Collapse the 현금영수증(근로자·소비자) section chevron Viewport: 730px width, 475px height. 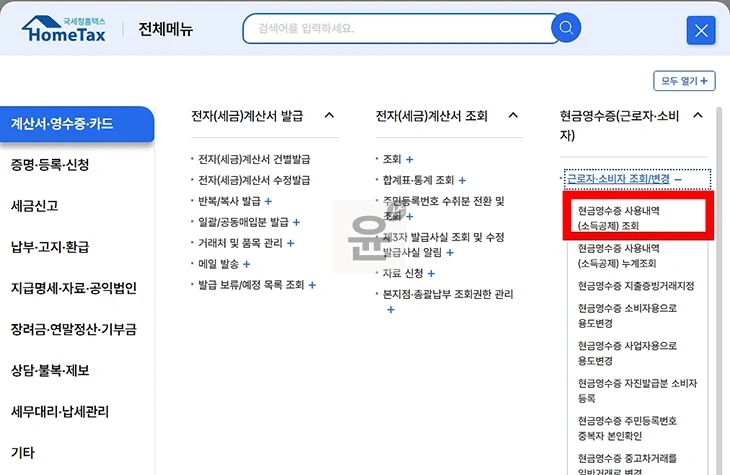[x=698, y=115]
